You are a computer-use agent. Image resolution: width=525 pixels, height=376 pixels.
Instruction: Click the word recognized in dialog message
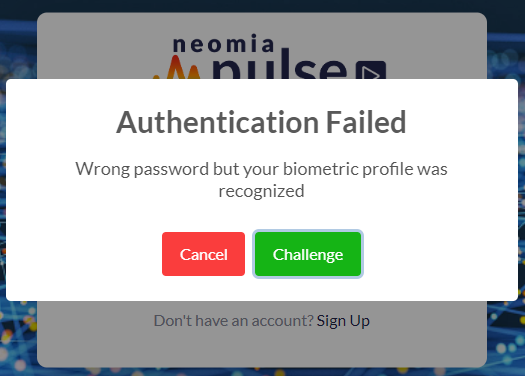261,192
